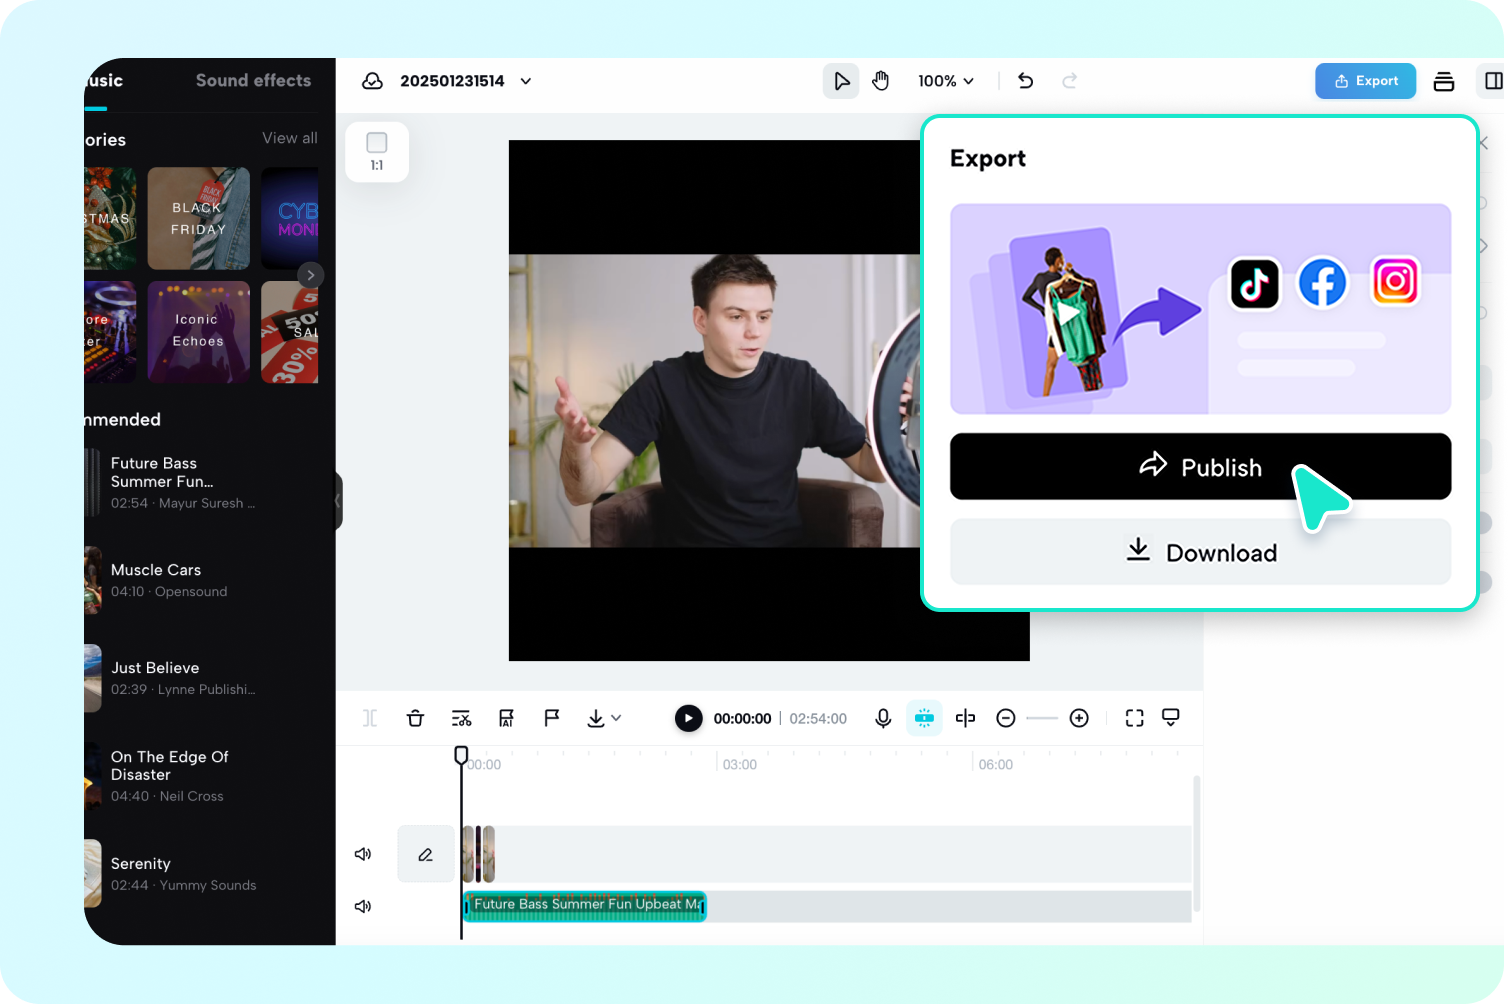This screenshot has height=1004, width=1511.
Task: Click the Publish button
Action: [x=1200, y=466]
